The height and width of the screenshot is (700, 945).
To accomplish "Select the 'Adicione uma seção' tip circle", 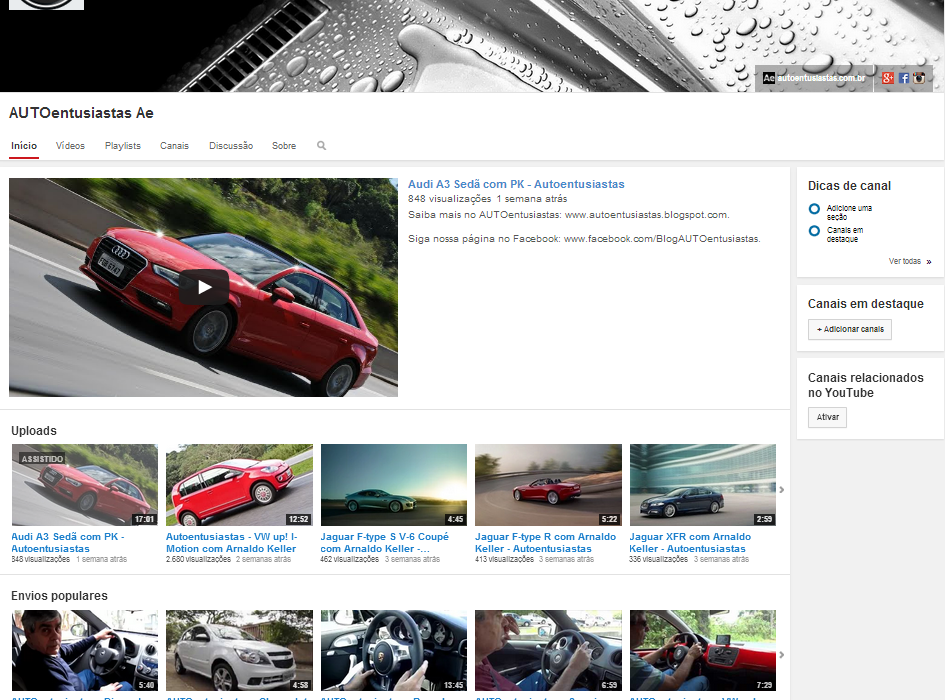I will pos(814,209).
